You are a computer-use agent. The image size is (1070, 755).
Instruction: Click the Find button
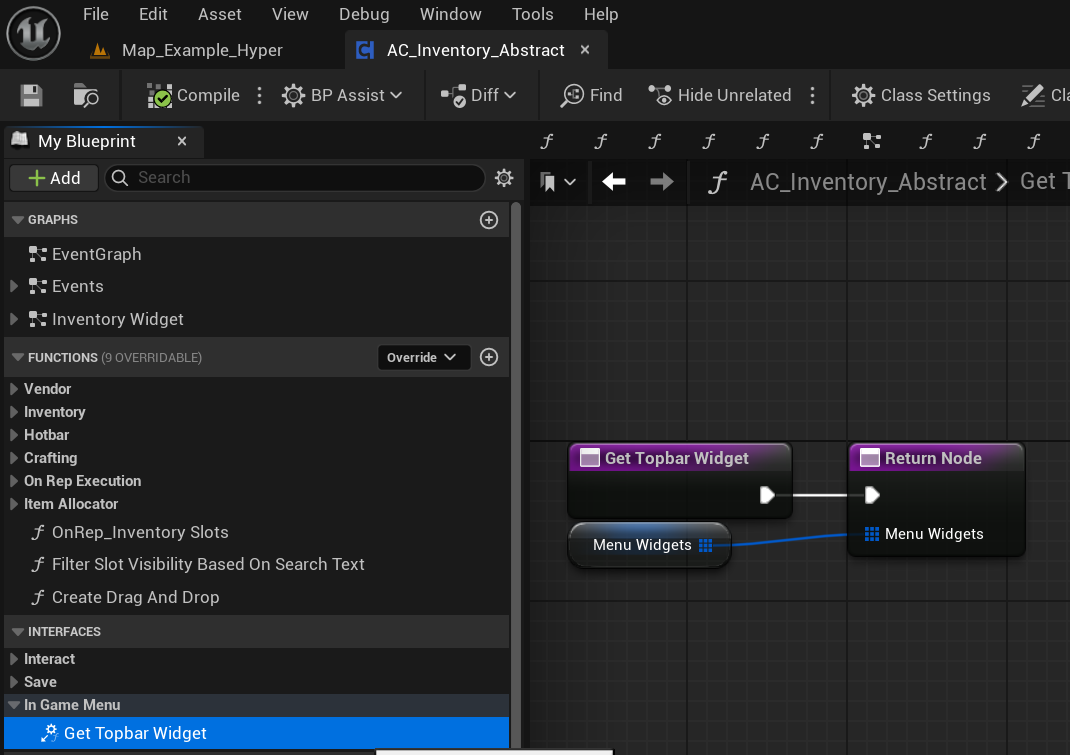[x=591, y=95]
